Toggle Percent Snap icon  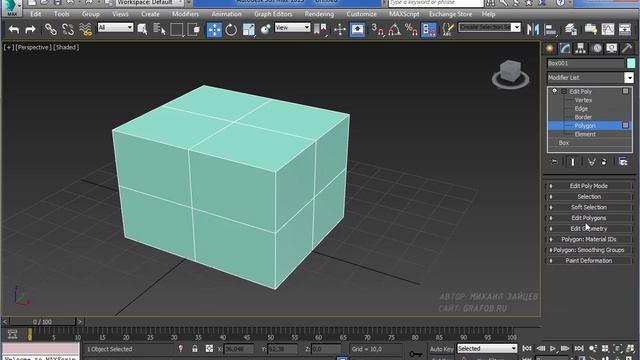click(x=411, y=29)
